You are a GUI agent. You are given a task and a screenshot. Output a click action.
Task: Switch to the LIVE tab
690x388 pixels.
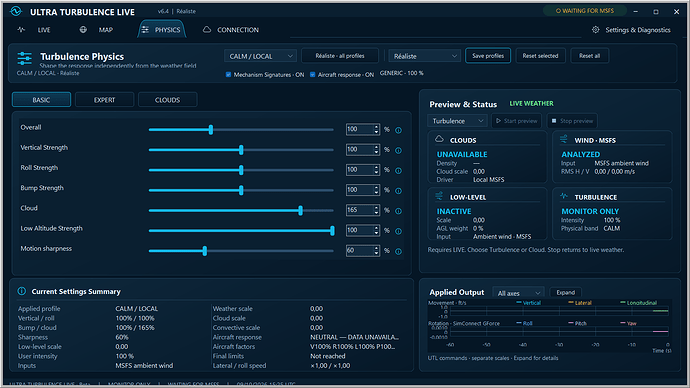pos(34,30)
